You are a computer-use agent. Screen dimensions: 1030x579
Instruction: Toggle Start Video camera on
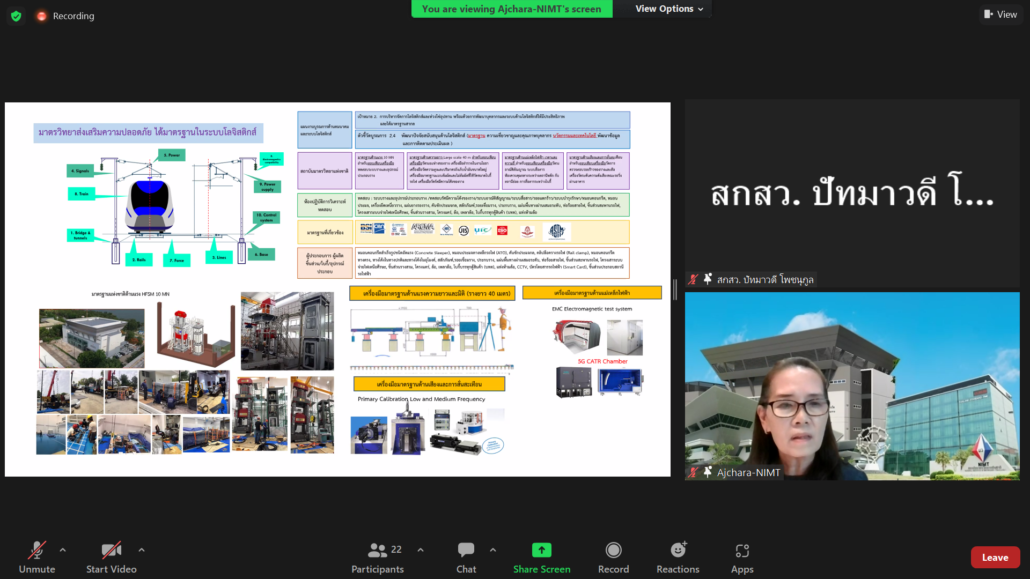(x=111, y=557)
